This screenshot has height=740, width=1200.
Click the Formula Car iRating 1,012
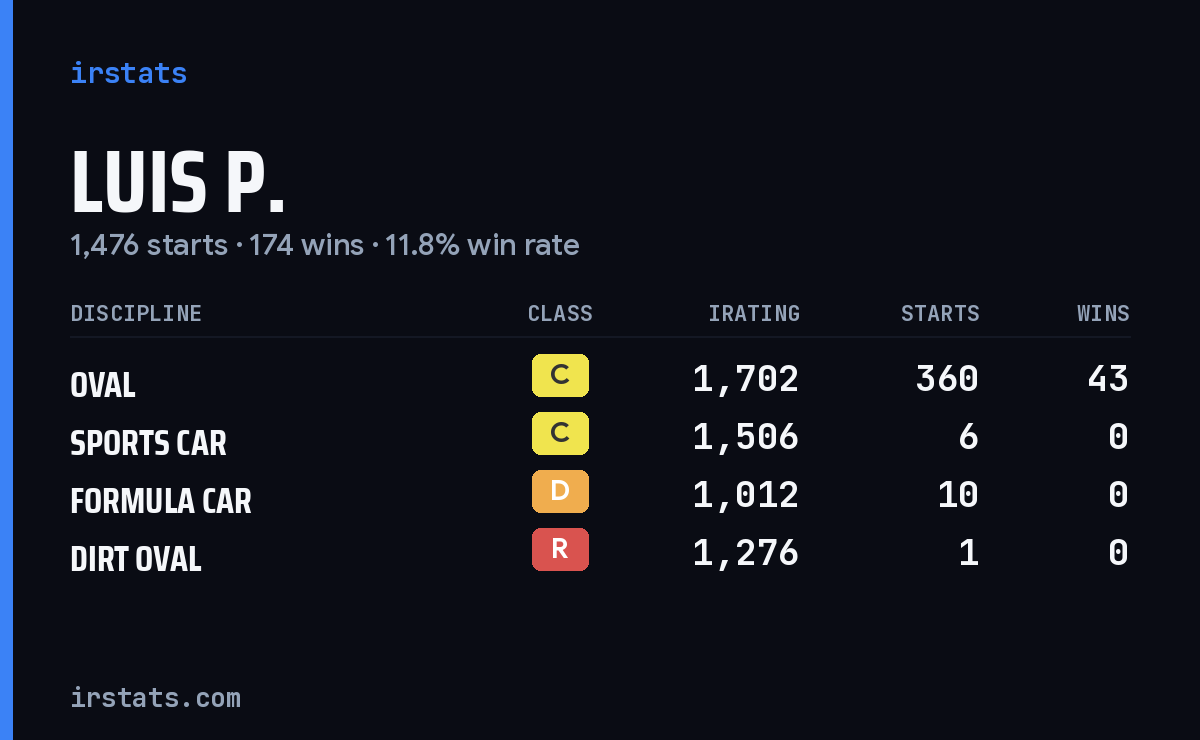point(746,495)
